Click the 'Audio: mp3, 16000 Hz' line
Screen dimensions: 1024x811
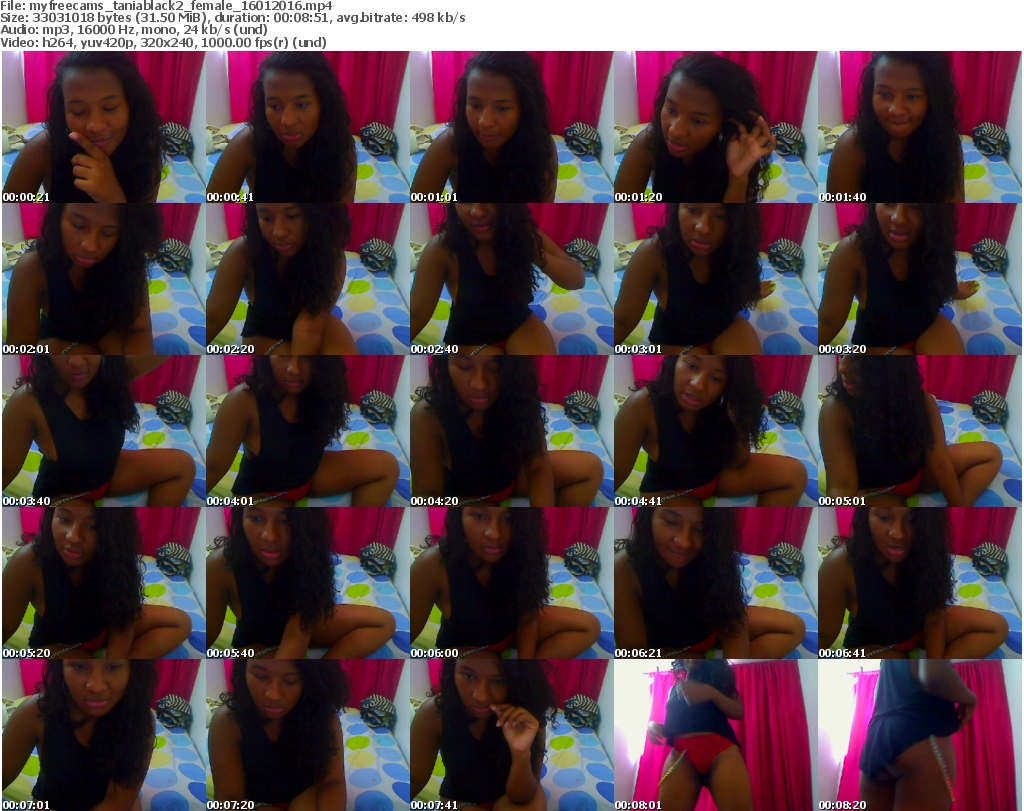[x=134, y=30]
